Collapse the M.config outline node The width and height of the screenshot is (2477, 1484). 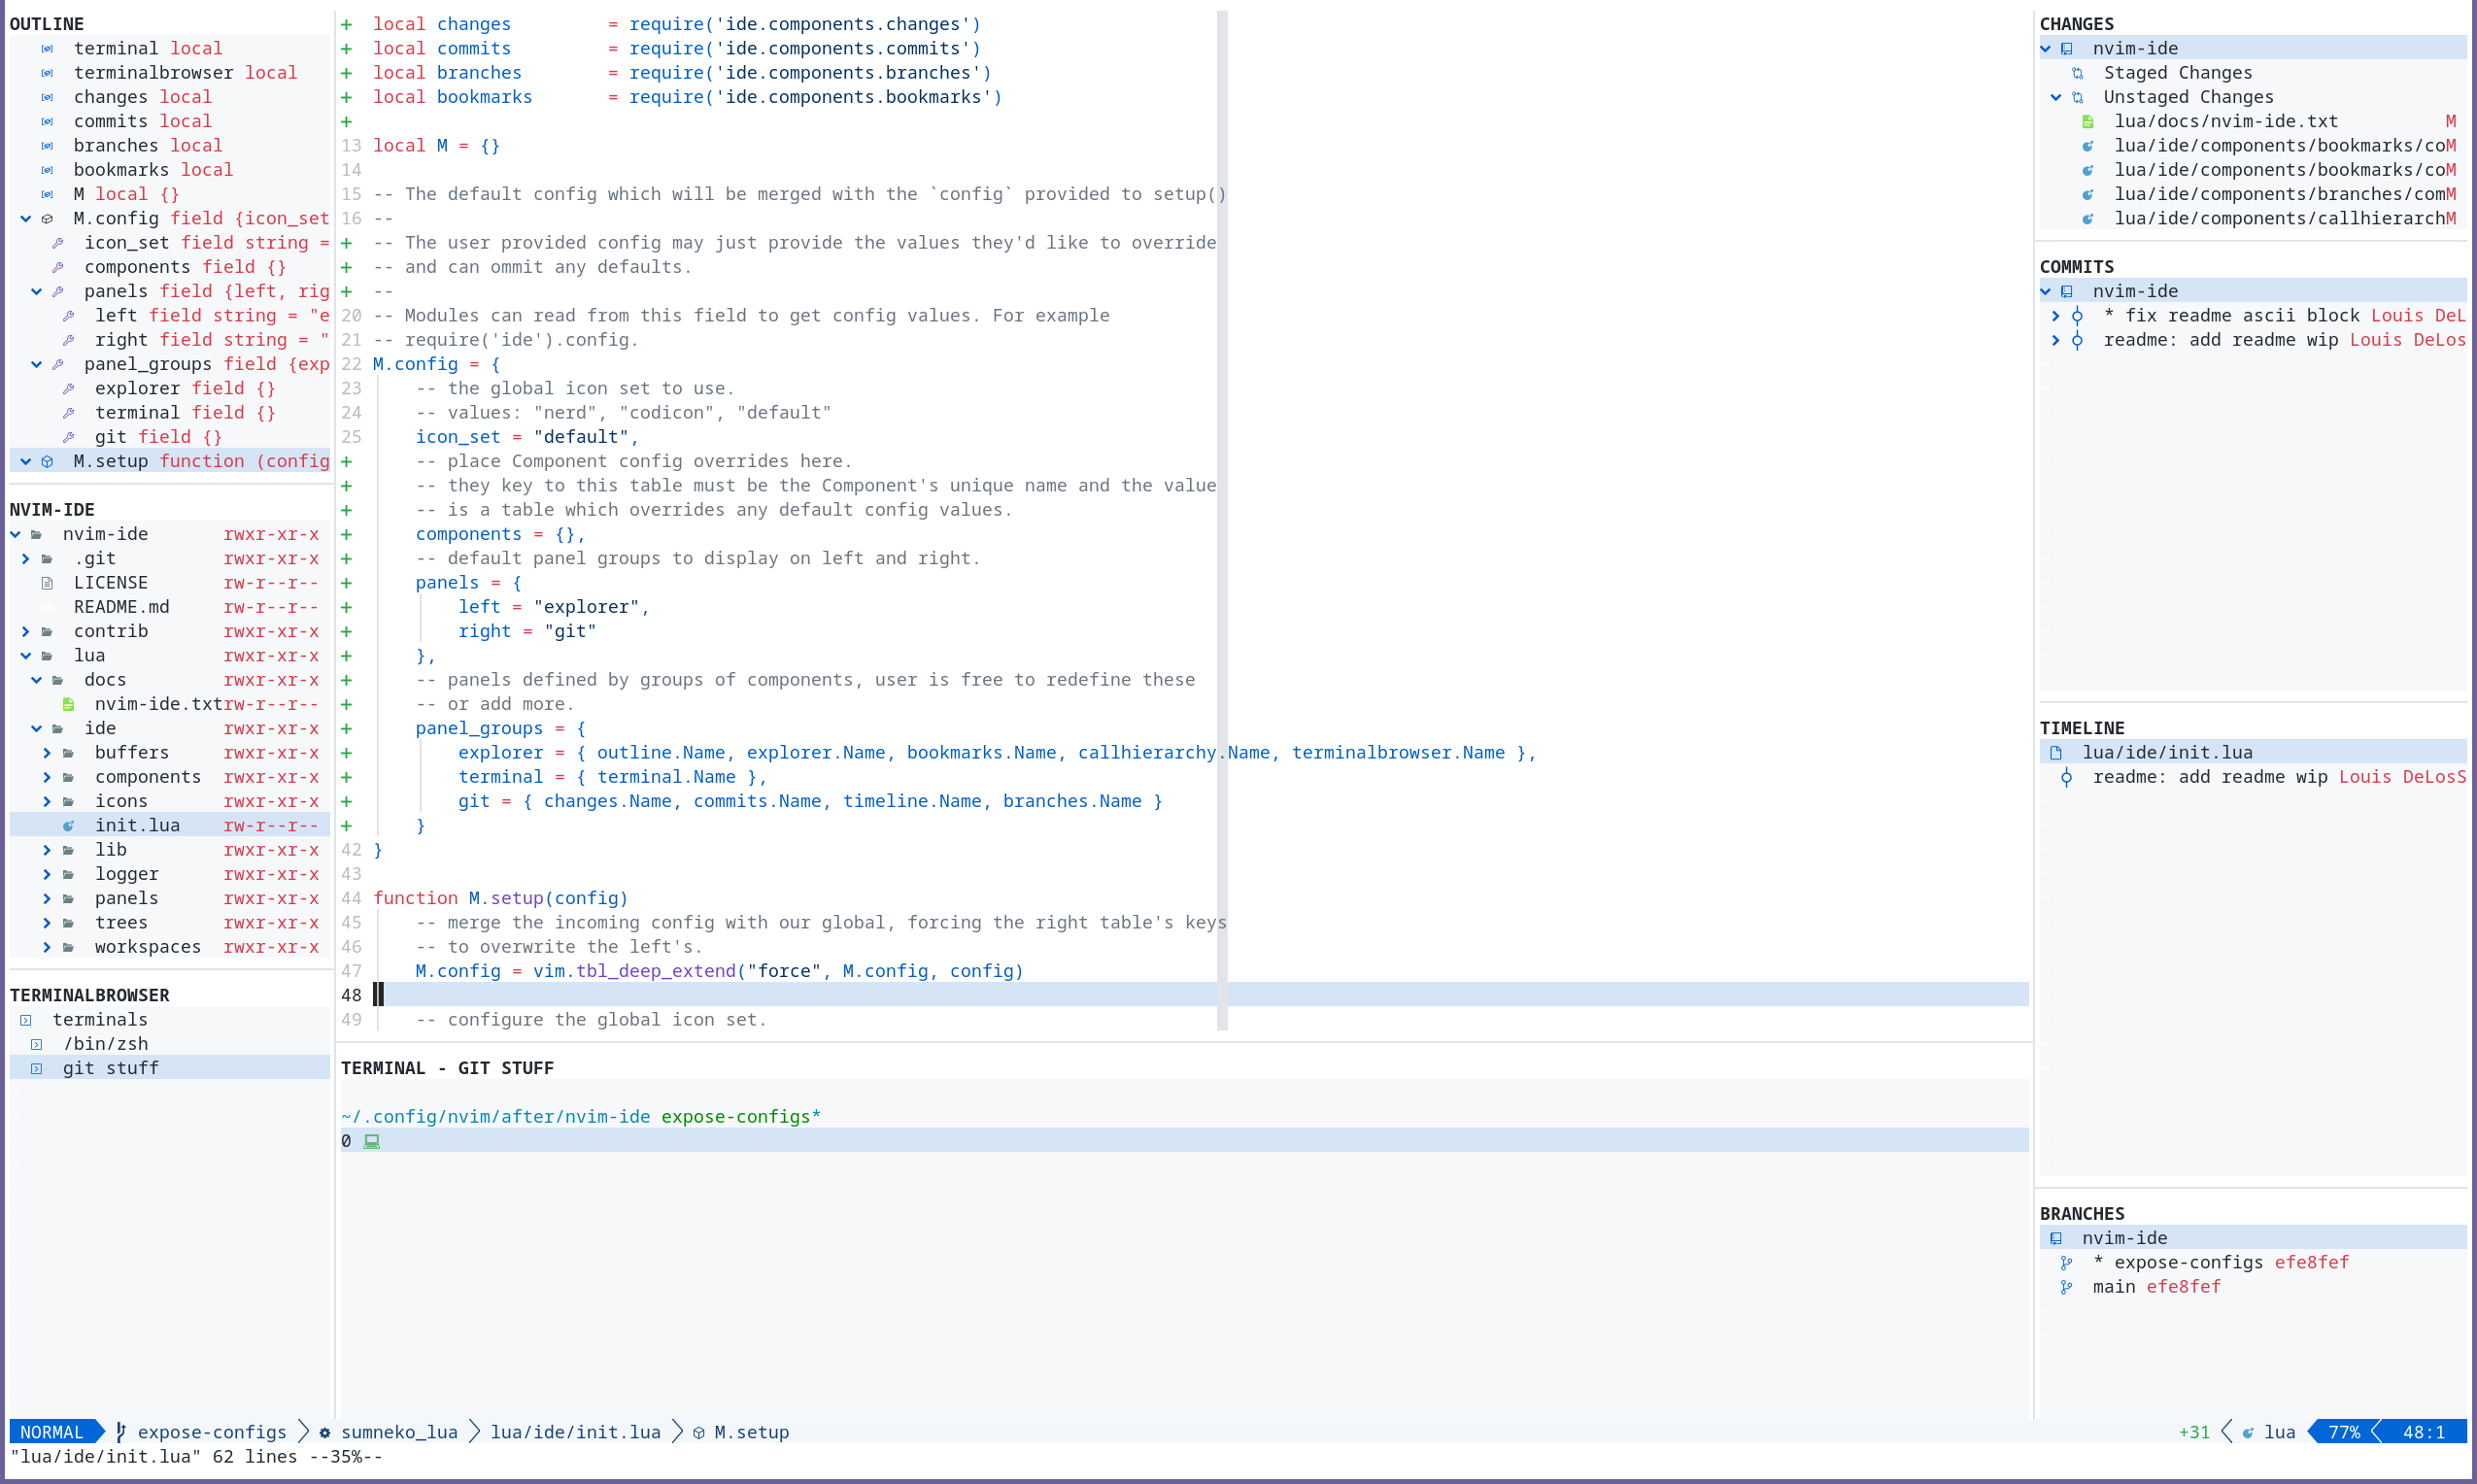26,219
